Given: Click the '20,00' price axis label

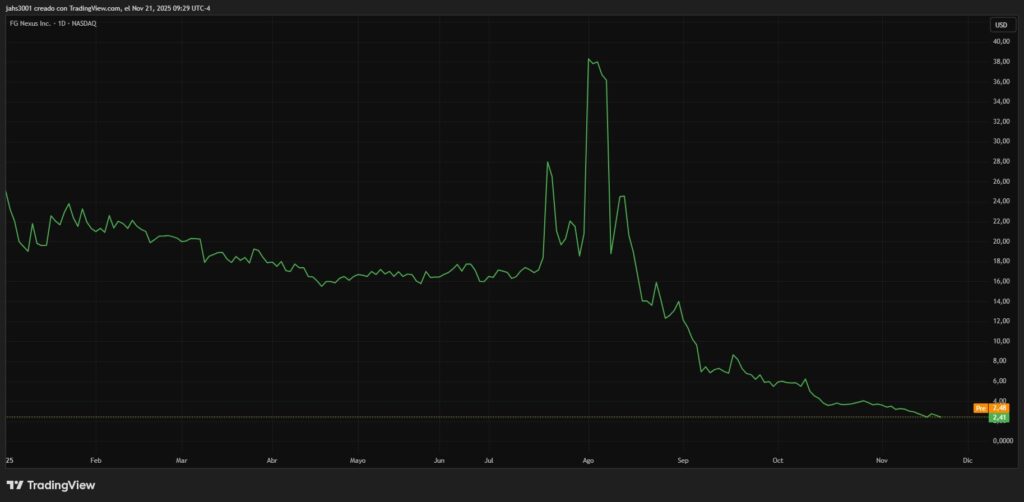Looking at the screenshot, I should (1001, 241).
